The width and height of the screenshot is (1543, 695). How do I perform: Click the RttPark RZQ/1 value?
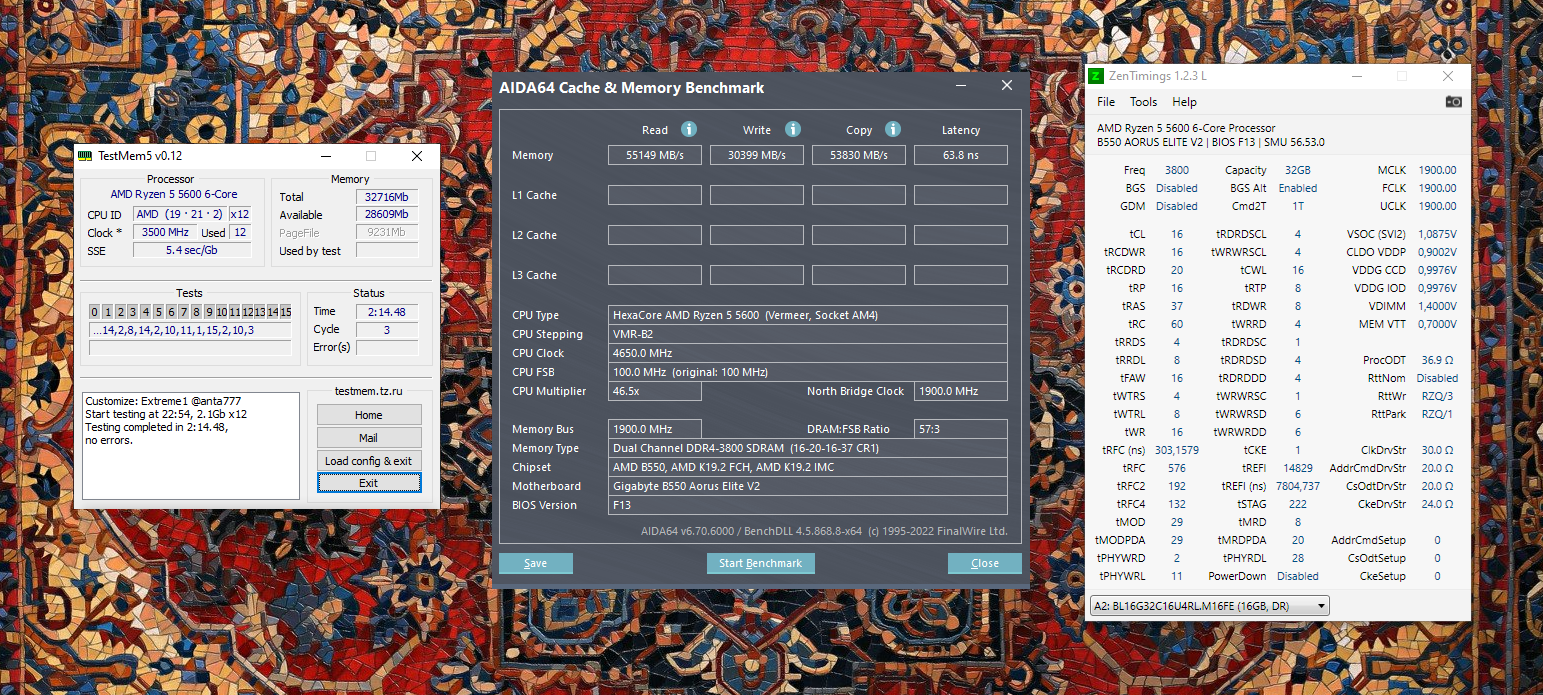(x=1438, y=414)
